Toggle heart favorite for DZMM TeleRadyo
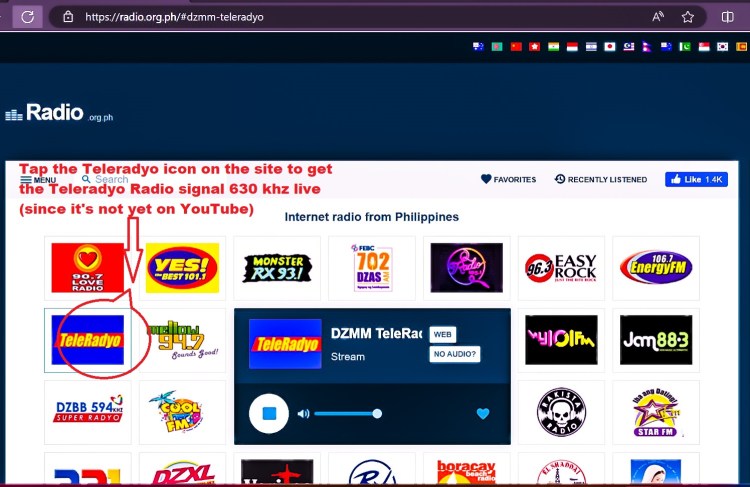 point(483,413)
